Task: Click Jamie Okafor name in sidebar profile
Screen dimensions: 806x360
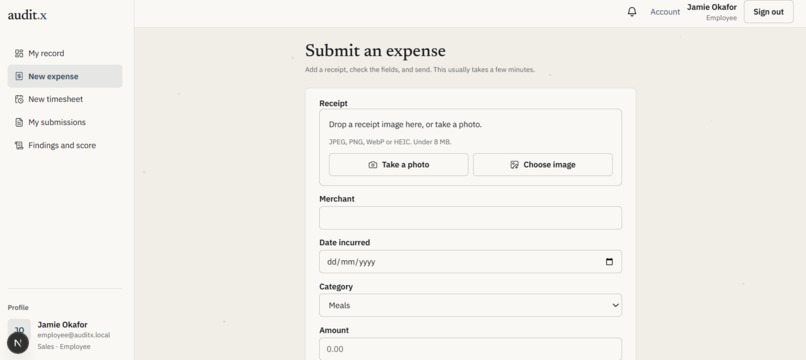Action: tap(62, 325)
